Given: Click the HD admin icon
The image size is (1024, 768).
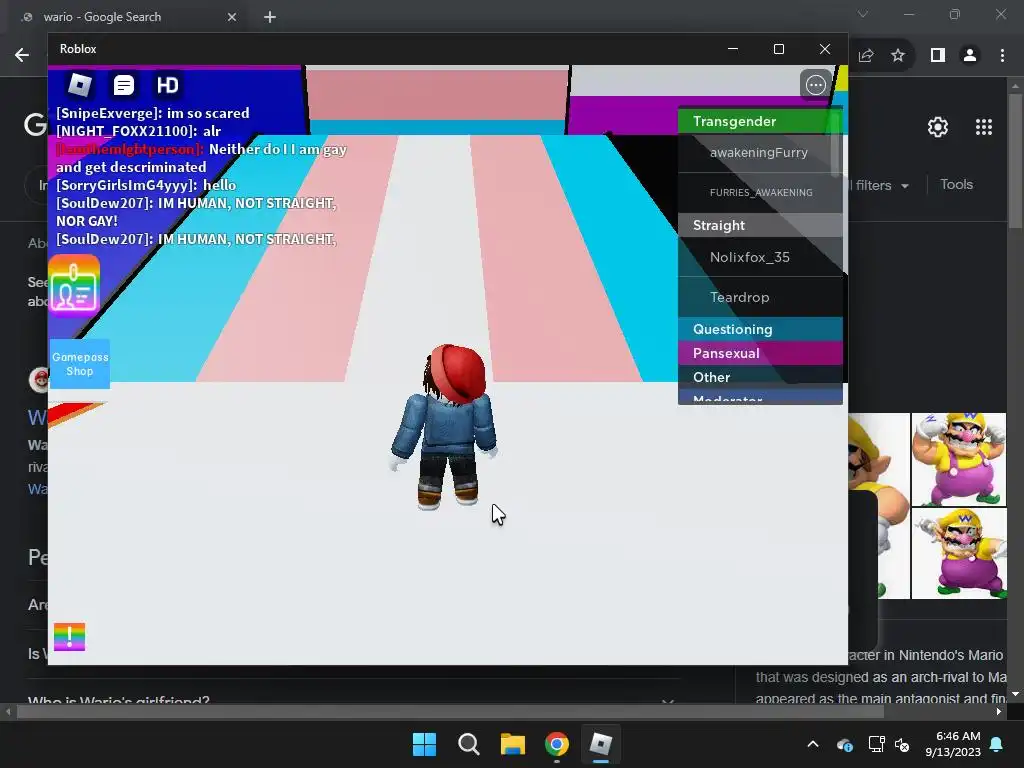Looking at the screenshot, I should click(x=167, y=85).
